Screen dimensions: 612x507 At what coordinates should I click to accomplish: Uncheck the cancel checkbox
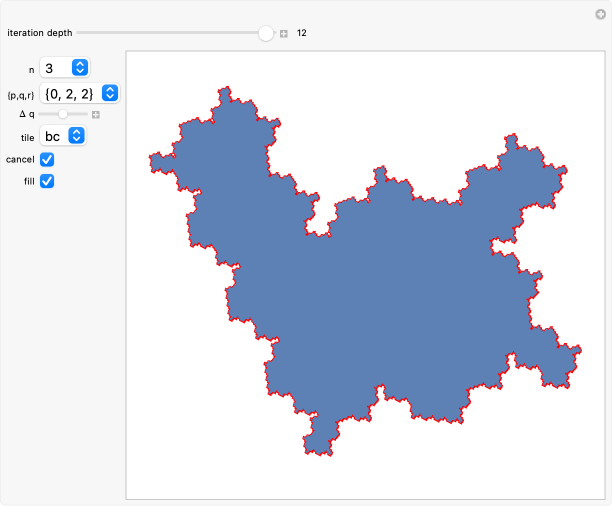coord(47,160)
